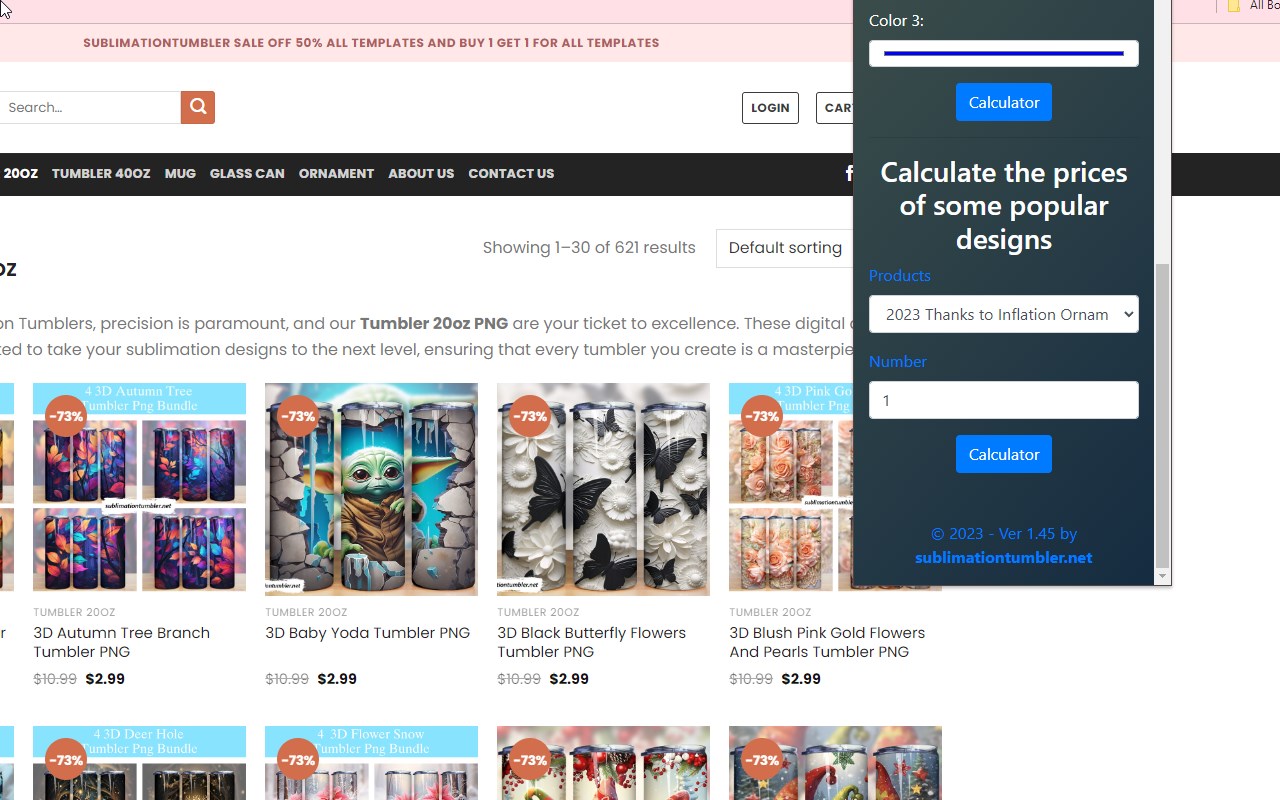Open 3D Baby Yoda Tumbler PNG link

367,633
